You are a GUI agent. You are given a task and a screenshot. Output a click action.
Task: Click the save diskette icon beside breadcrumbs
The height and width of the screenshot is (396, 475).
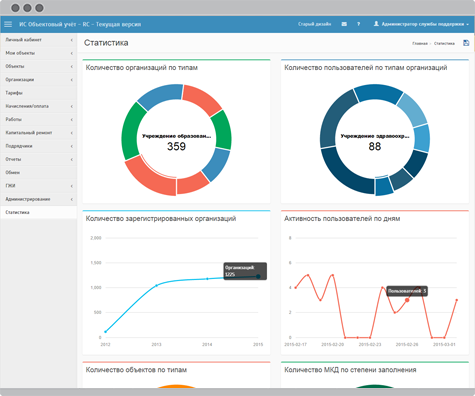pos(466,43)
